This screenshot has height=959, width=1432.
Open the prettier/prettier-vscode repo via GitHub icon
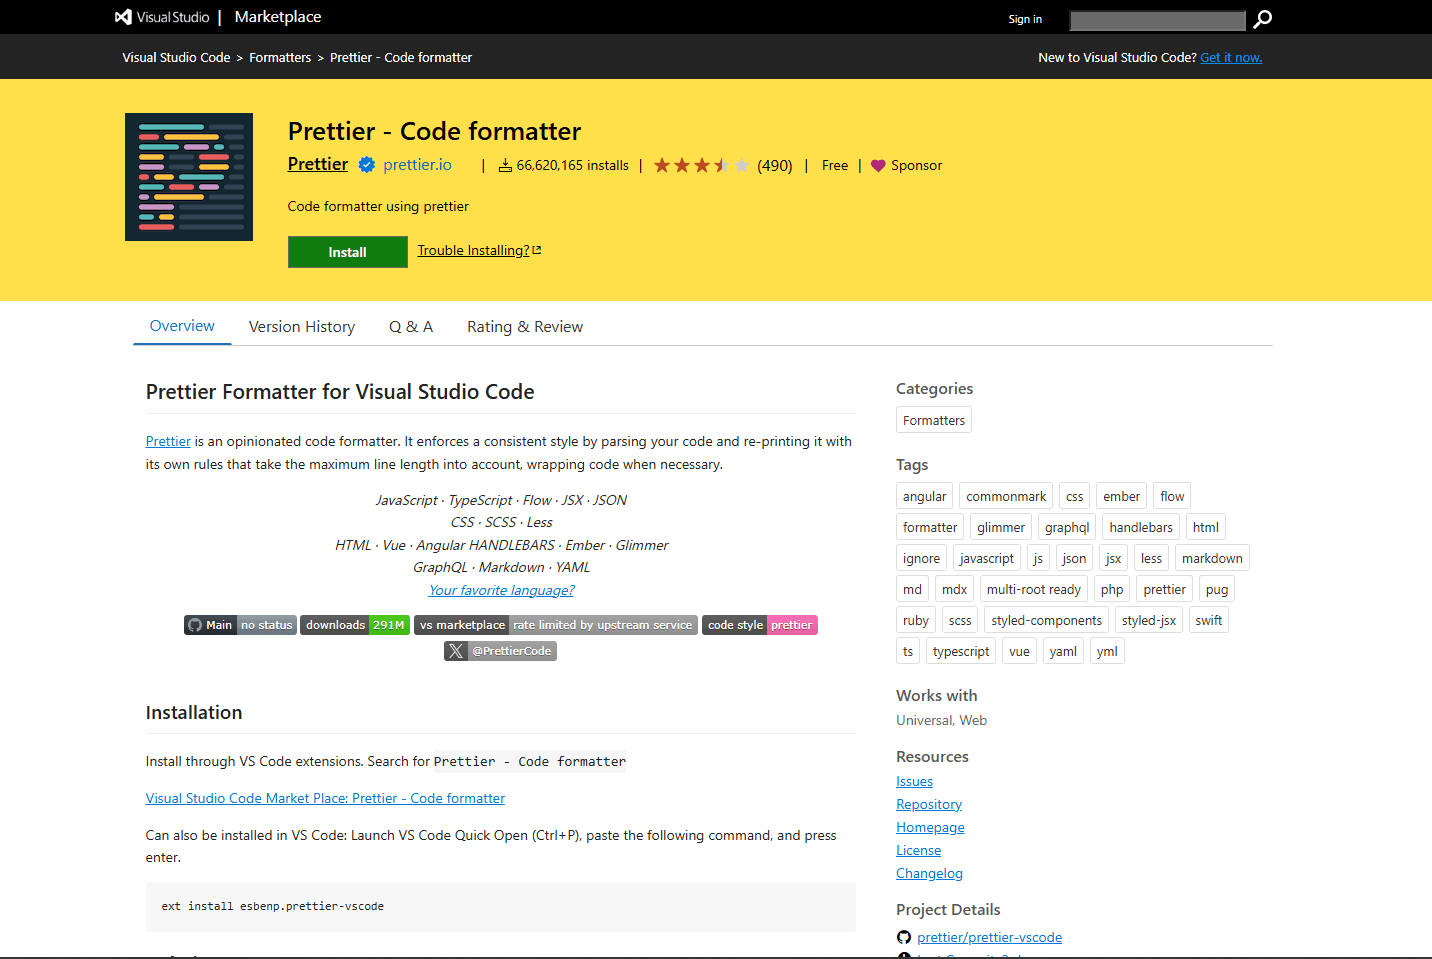(903, 937)
